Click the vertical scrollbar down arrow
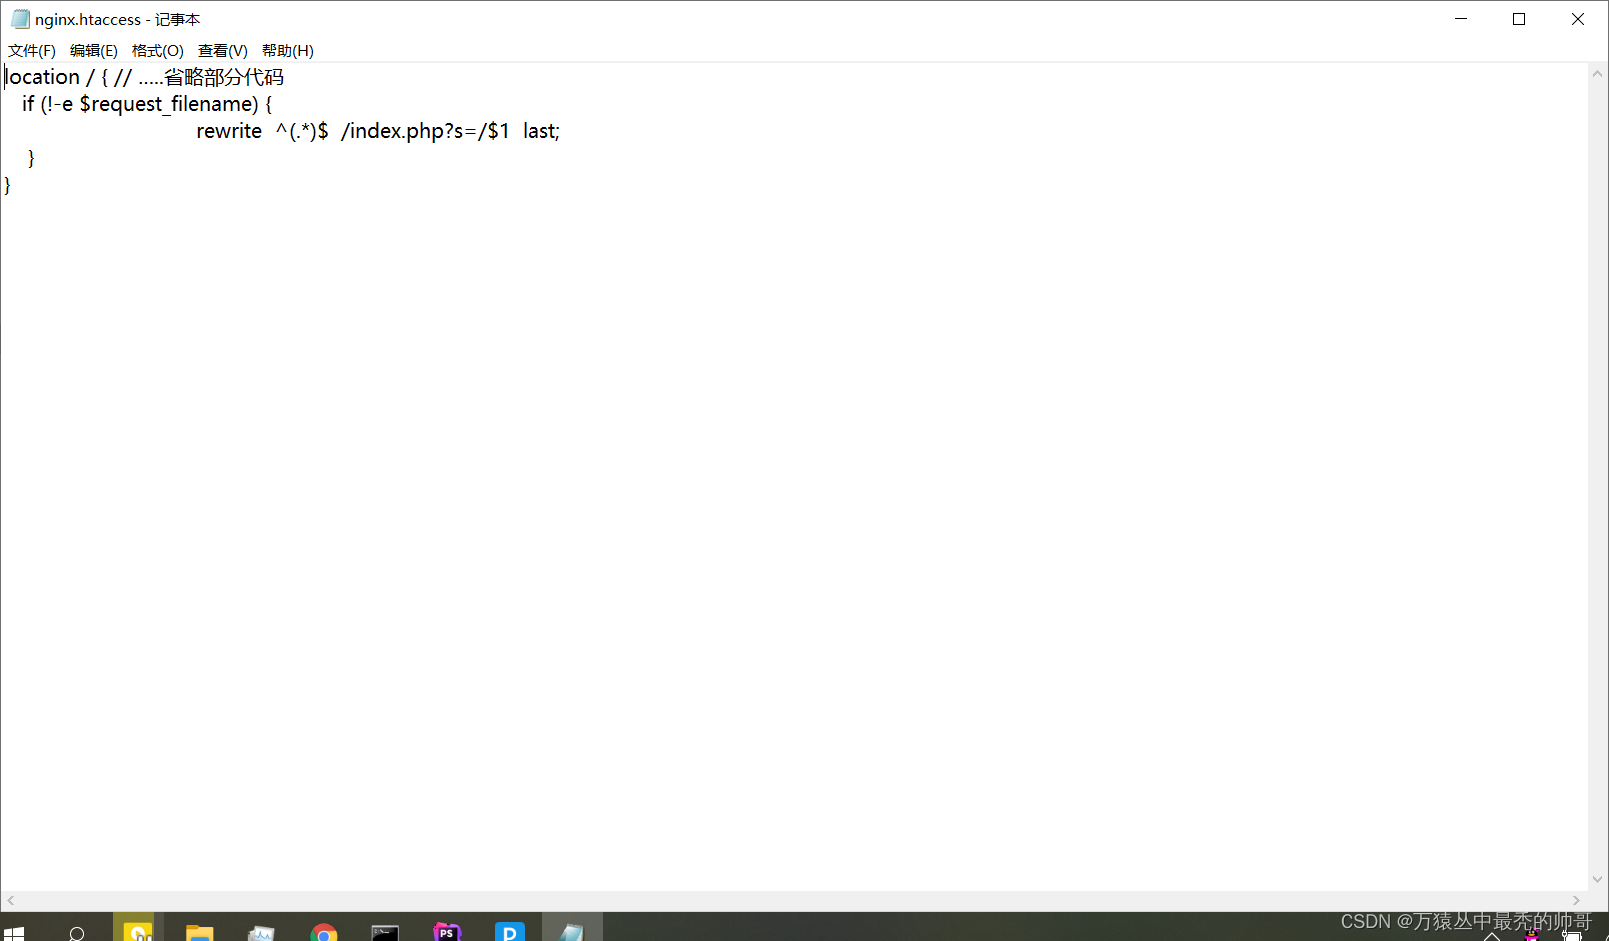Viewport: 1609px width, 941px height. pos(1597,879)
